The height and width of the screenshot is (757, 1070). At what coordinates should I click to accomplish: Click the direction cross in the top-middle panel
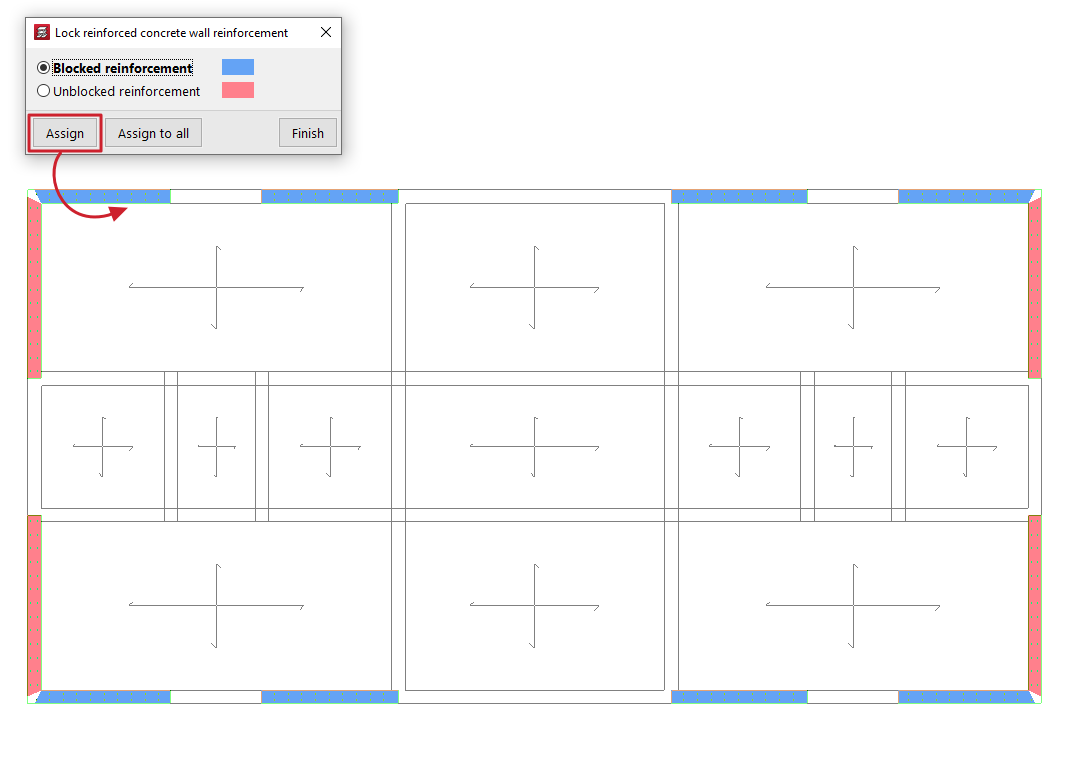(x=535, y=288)
